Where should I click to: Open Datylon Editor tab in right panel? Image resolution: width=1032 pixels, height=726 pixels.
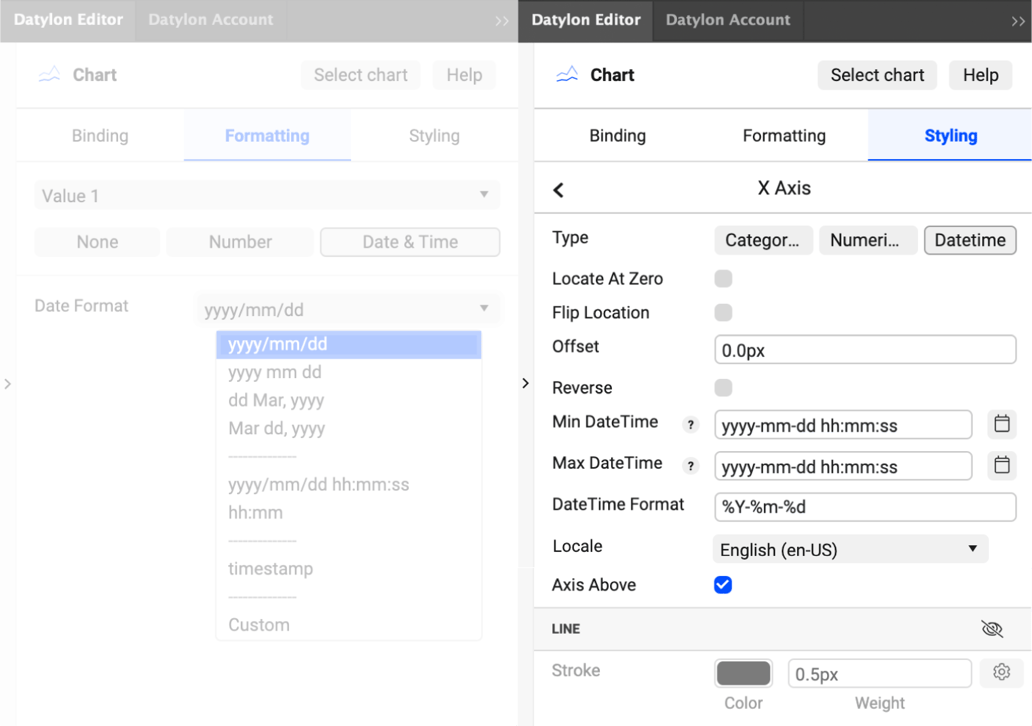click(586, 20)
